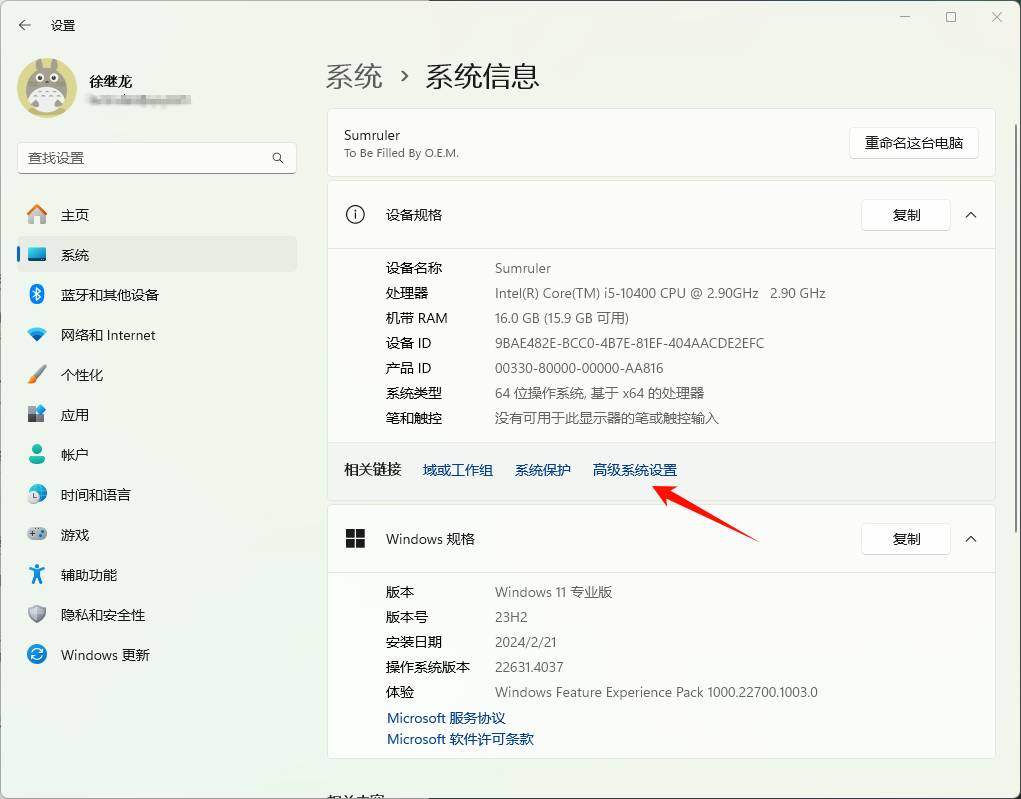Copy device specs with 复制
Image resolution: width=1021 pixels, height=799 pixels.
click(906, 215)
